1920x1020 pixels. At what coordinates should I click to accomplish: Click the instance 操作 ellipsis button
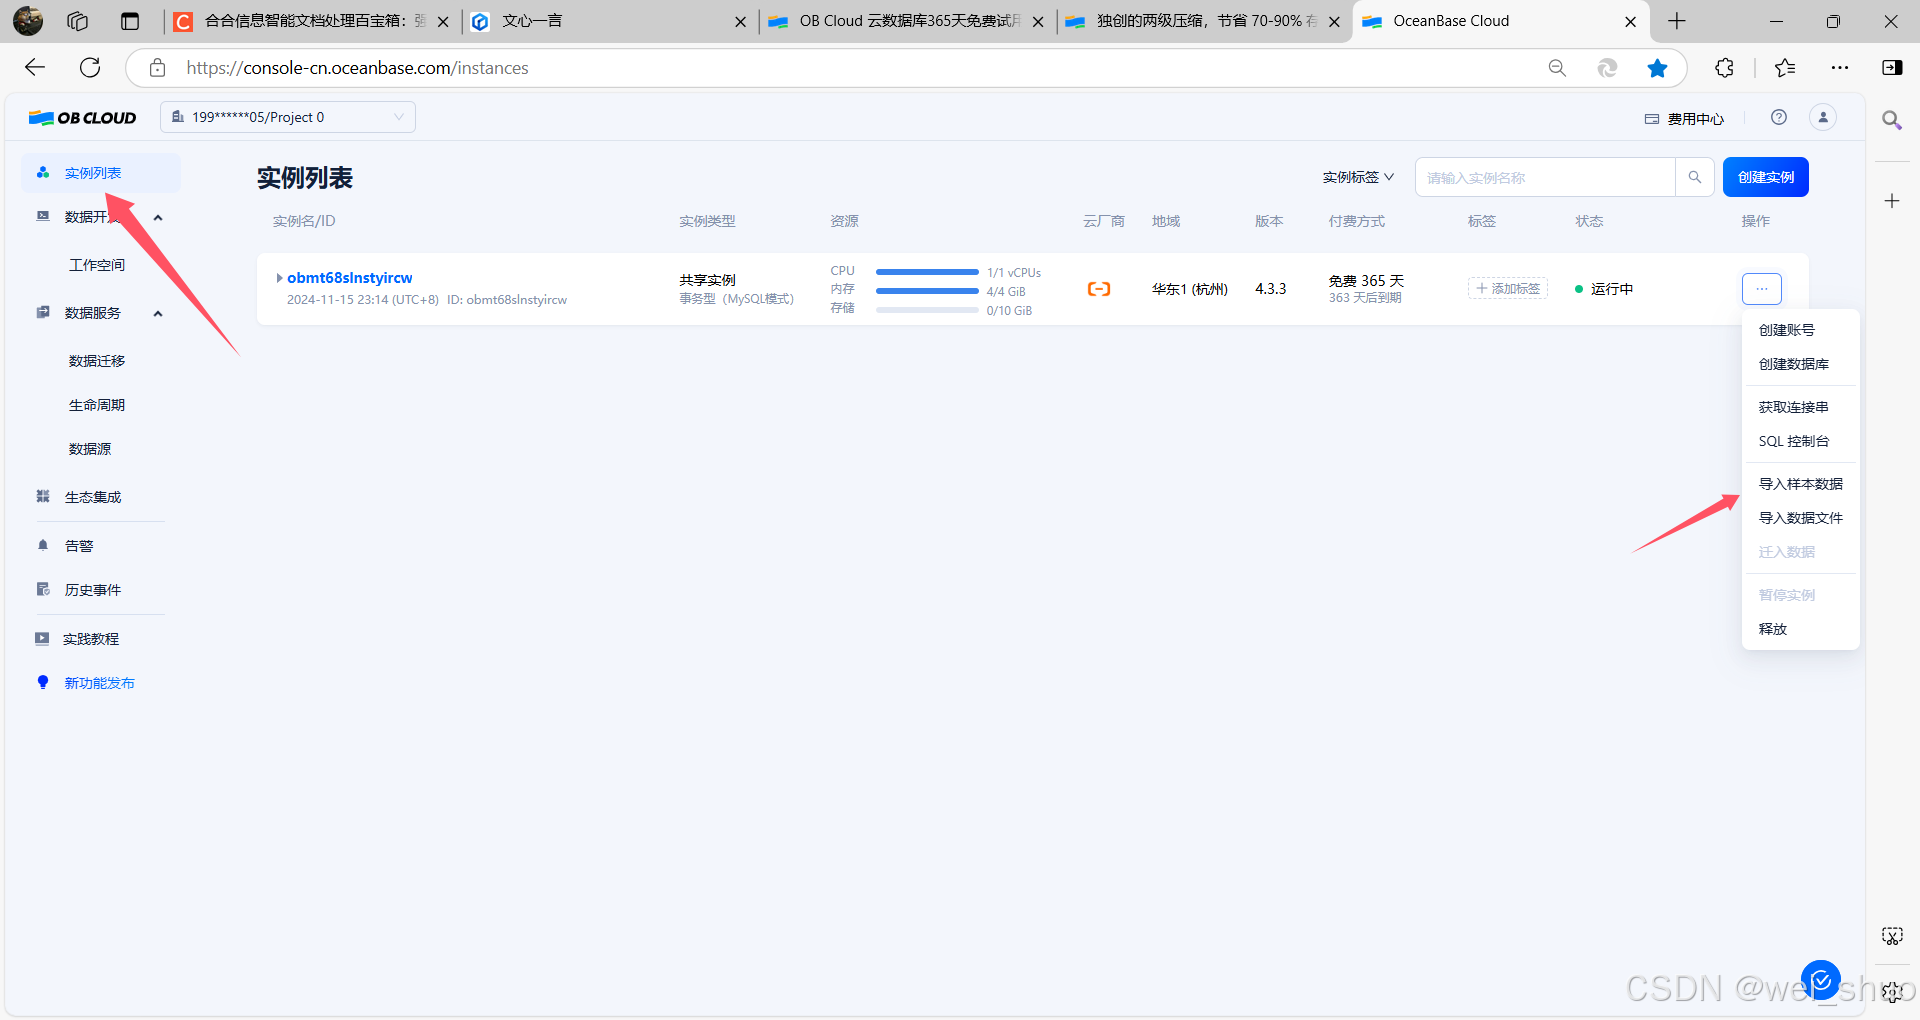coord(1761,289)
